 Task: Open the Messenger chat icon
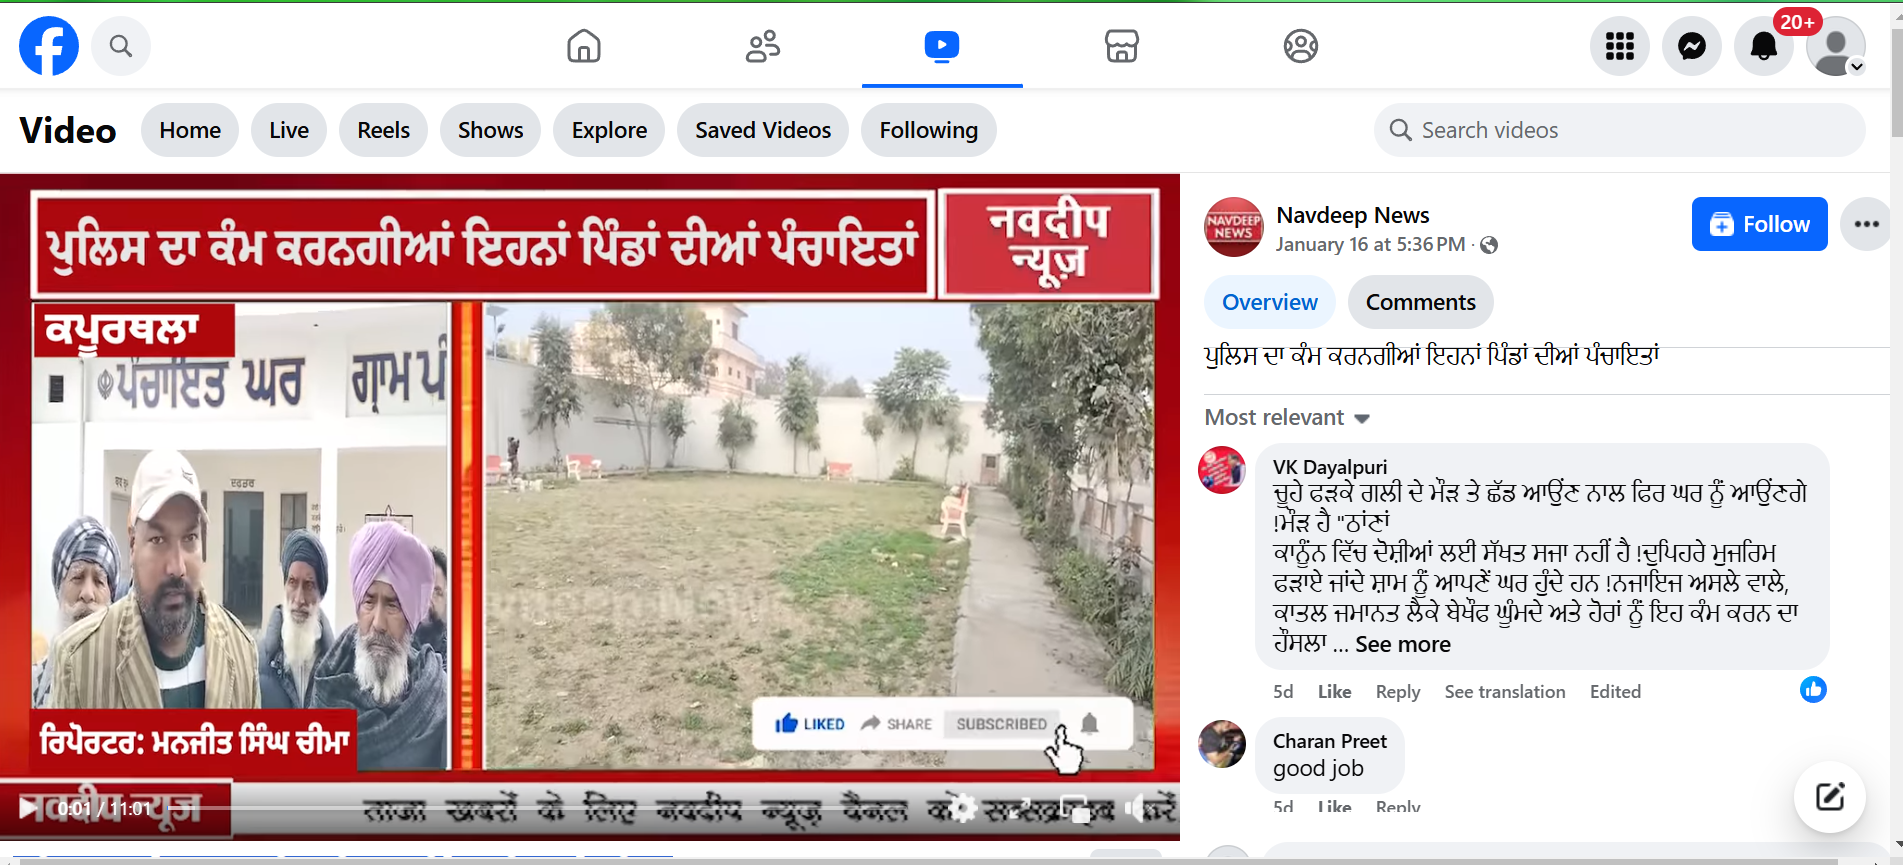tap(1691, 46)
